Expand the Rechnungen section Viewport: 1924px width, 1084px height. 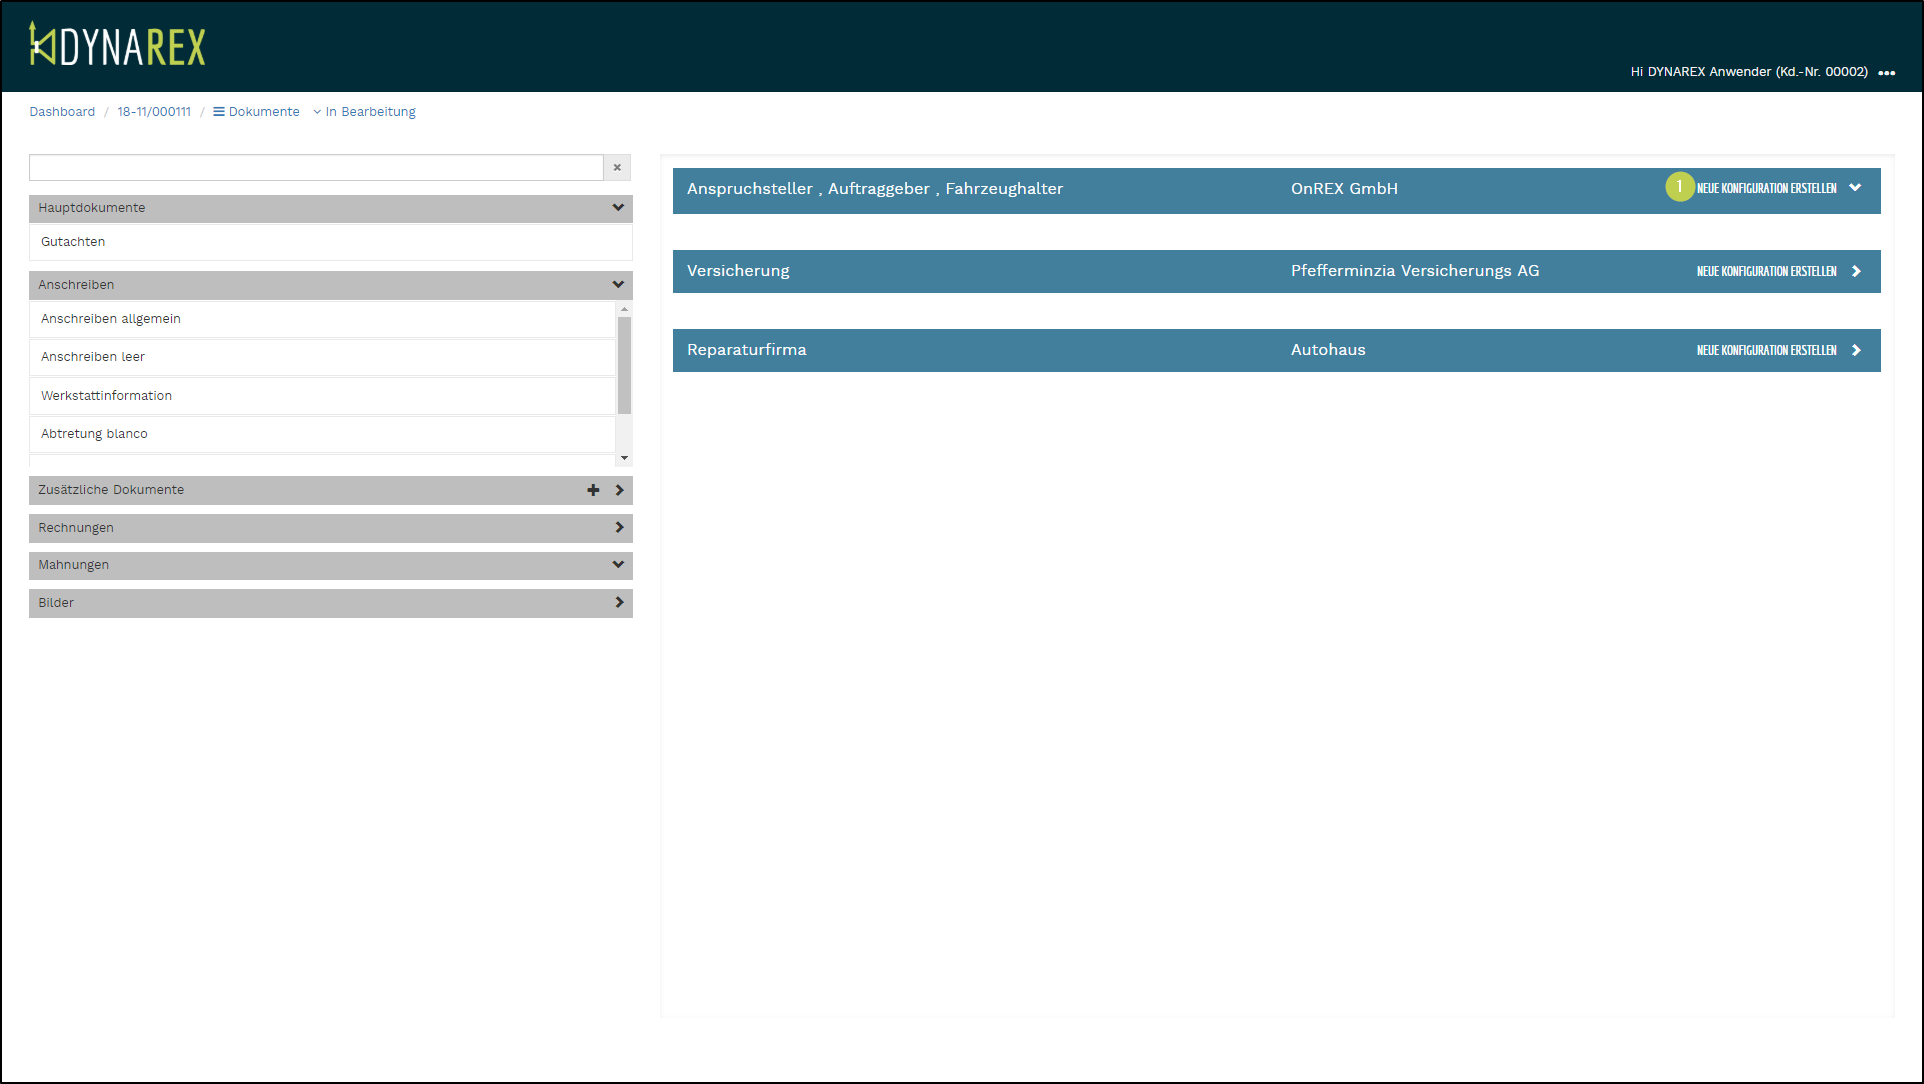coord(619,528)
